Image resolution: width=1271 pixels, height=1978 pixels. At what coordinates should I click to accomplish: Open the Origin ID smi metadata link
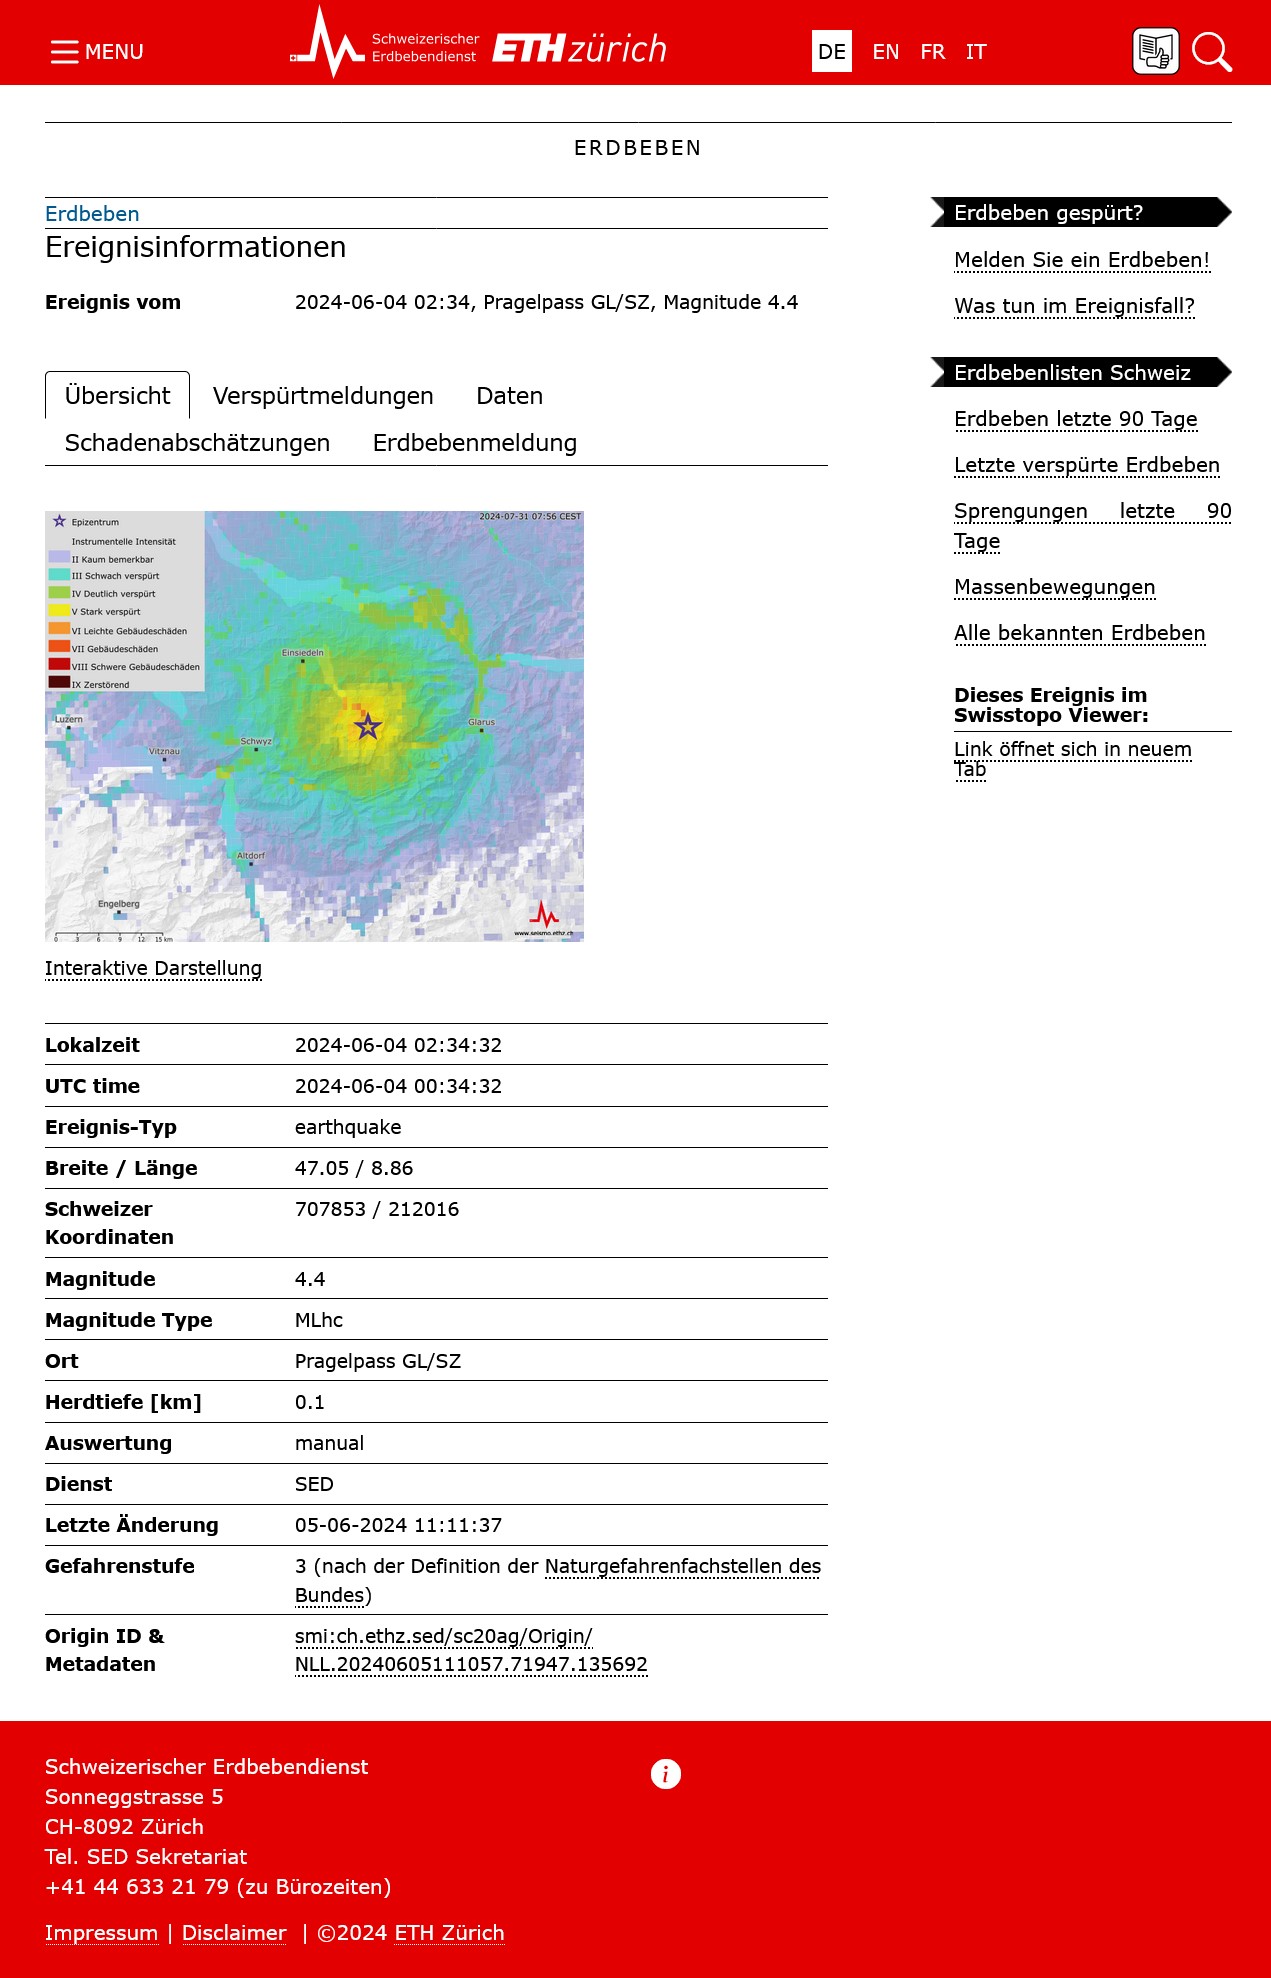471,1650
